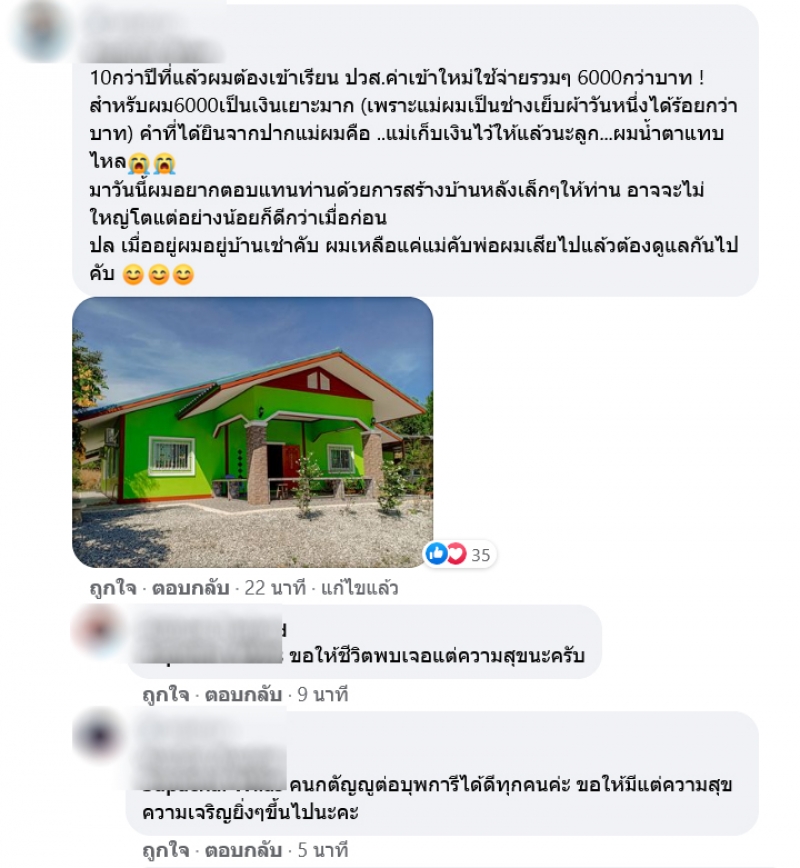Viewport: 800px width, 868px height.
Task: Click the blue like reaction icon
Action: [437, 554]
